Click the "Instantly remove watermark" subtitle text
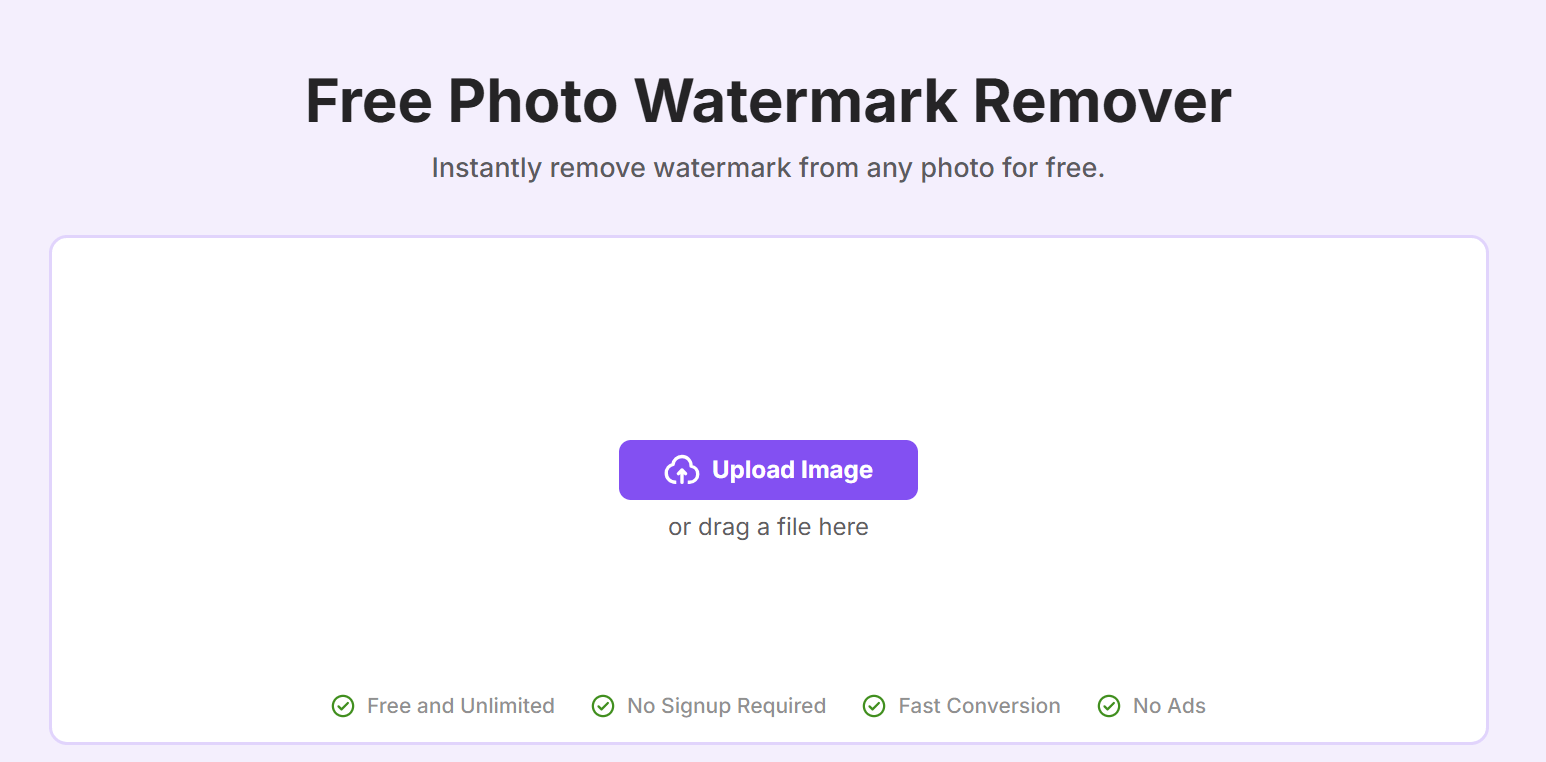 (768, 168)
